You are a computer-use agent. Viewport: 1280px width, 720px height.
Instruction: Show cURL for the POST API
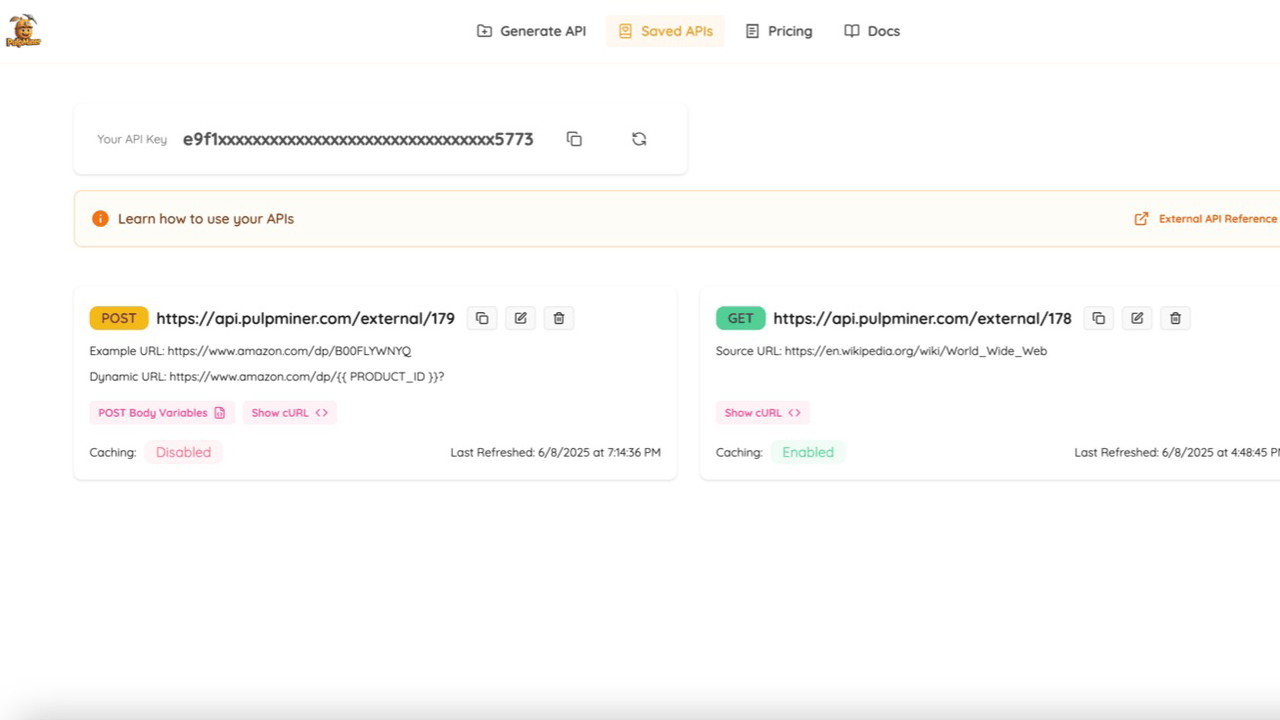289,413
